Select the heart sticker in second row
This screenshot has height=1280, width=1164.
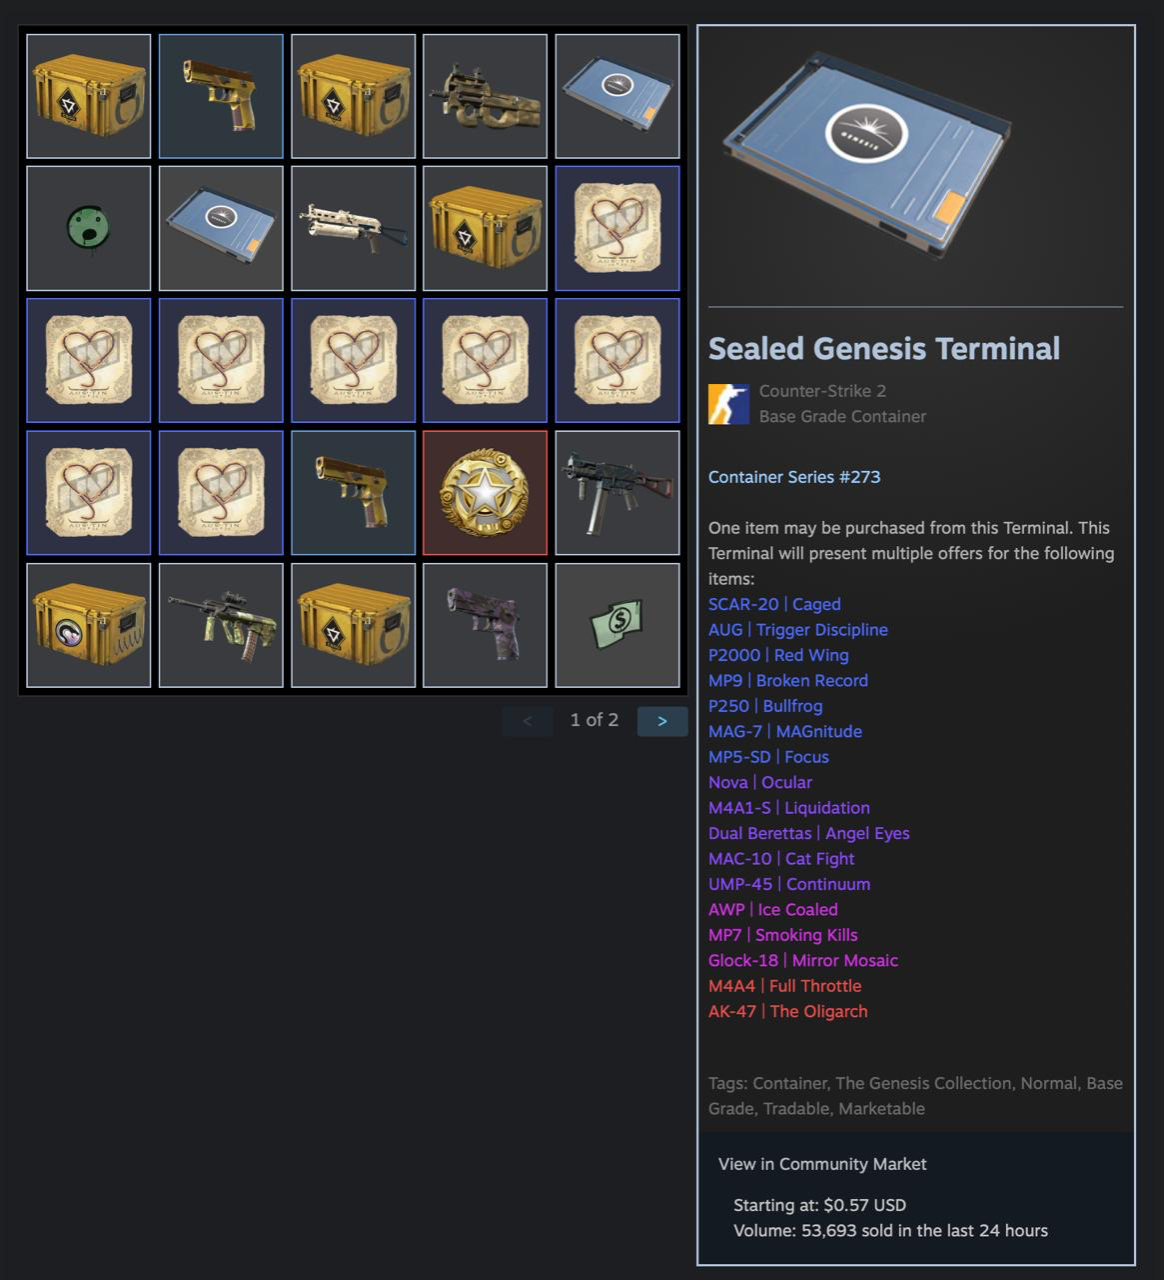pyautogui.click(x=617, y=228)
